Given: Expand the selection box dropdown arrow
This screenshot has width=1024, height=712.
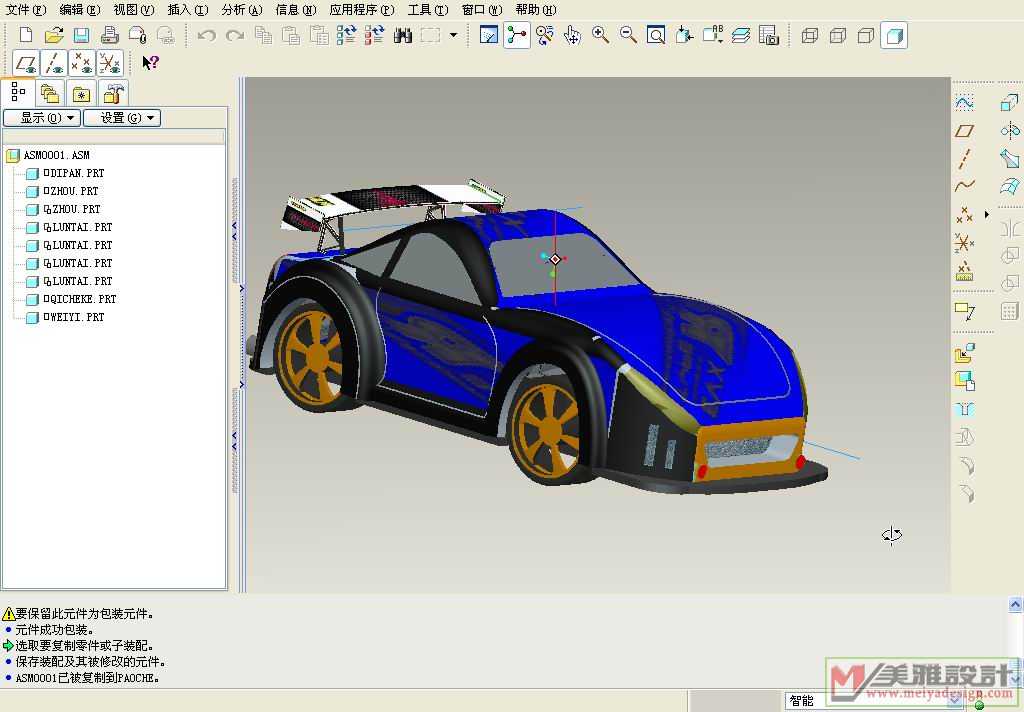Looking at the screenshot, I should (x=453, y=36).
